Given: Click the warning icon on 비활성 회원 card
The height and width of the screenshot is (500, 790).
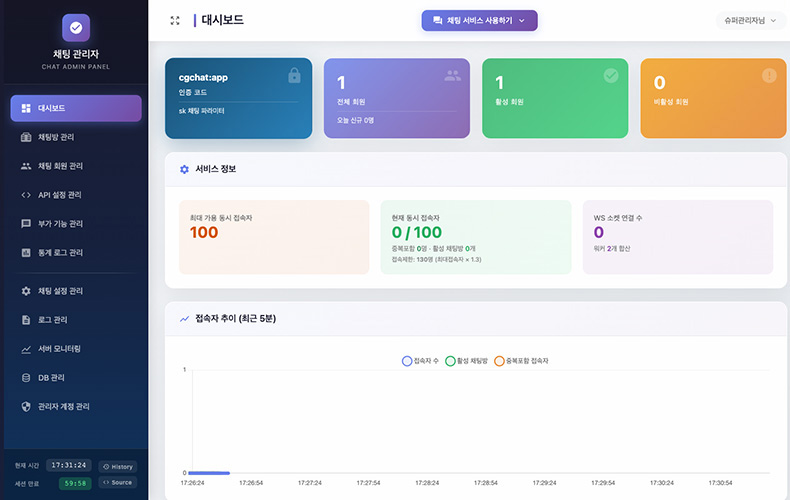Looking at the screenshot, I should click(769, 76).
